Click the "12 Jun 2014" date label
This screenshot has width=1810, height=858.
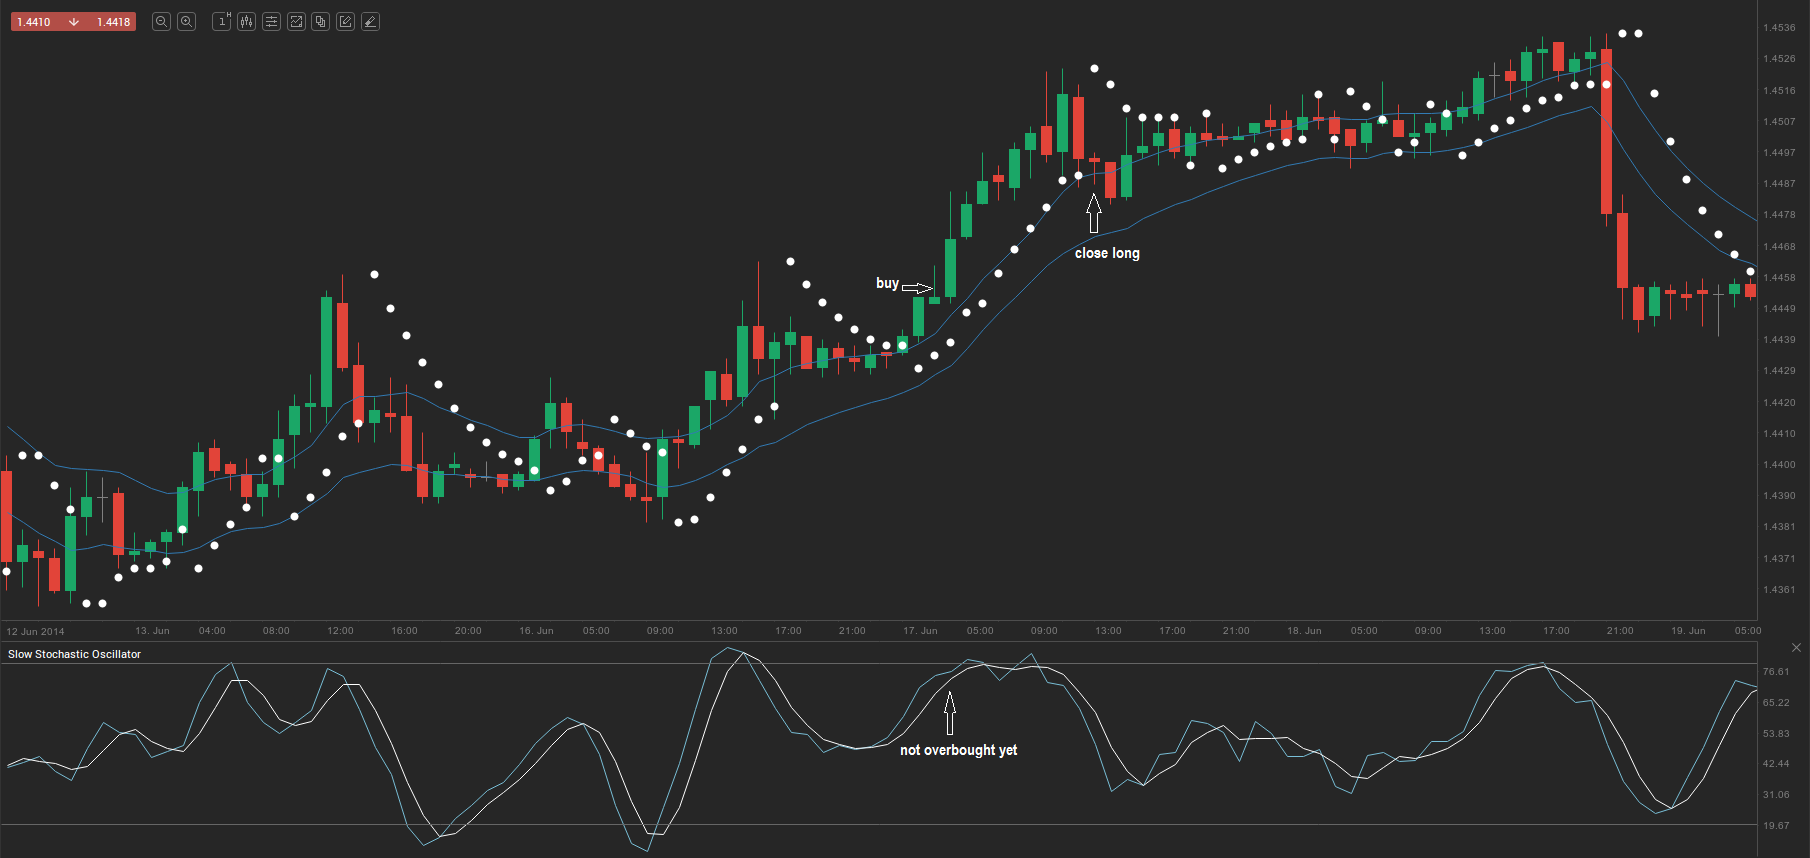point(36,632)
